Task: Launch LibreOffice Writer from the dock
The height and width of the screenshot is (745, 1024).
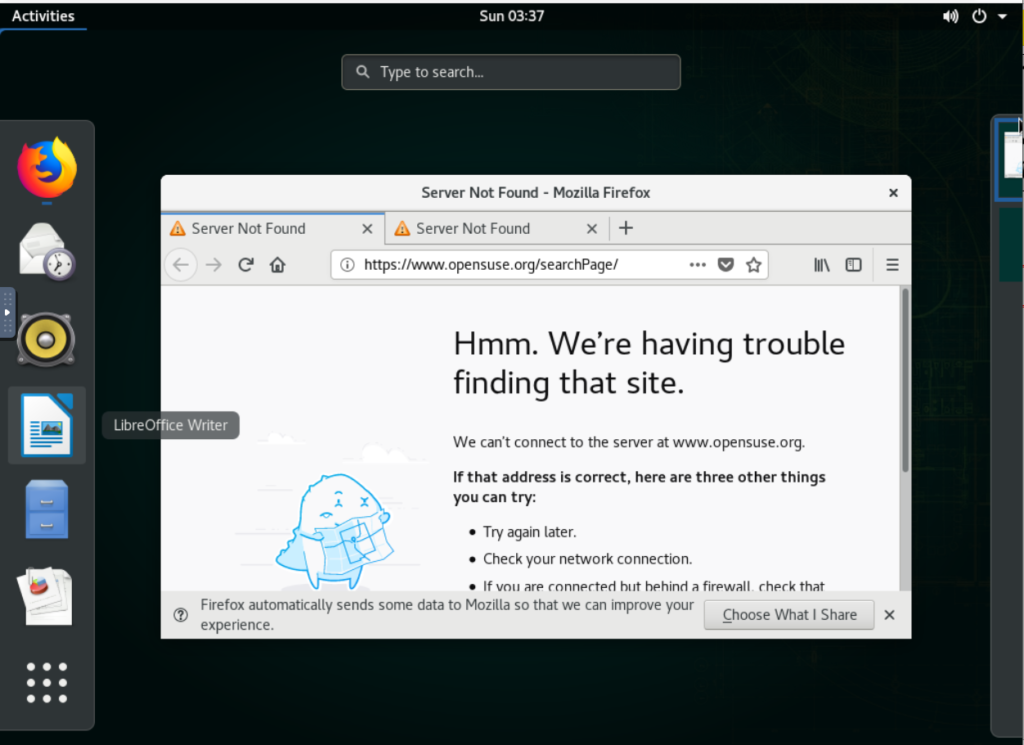Action: (x=46, y=425)
